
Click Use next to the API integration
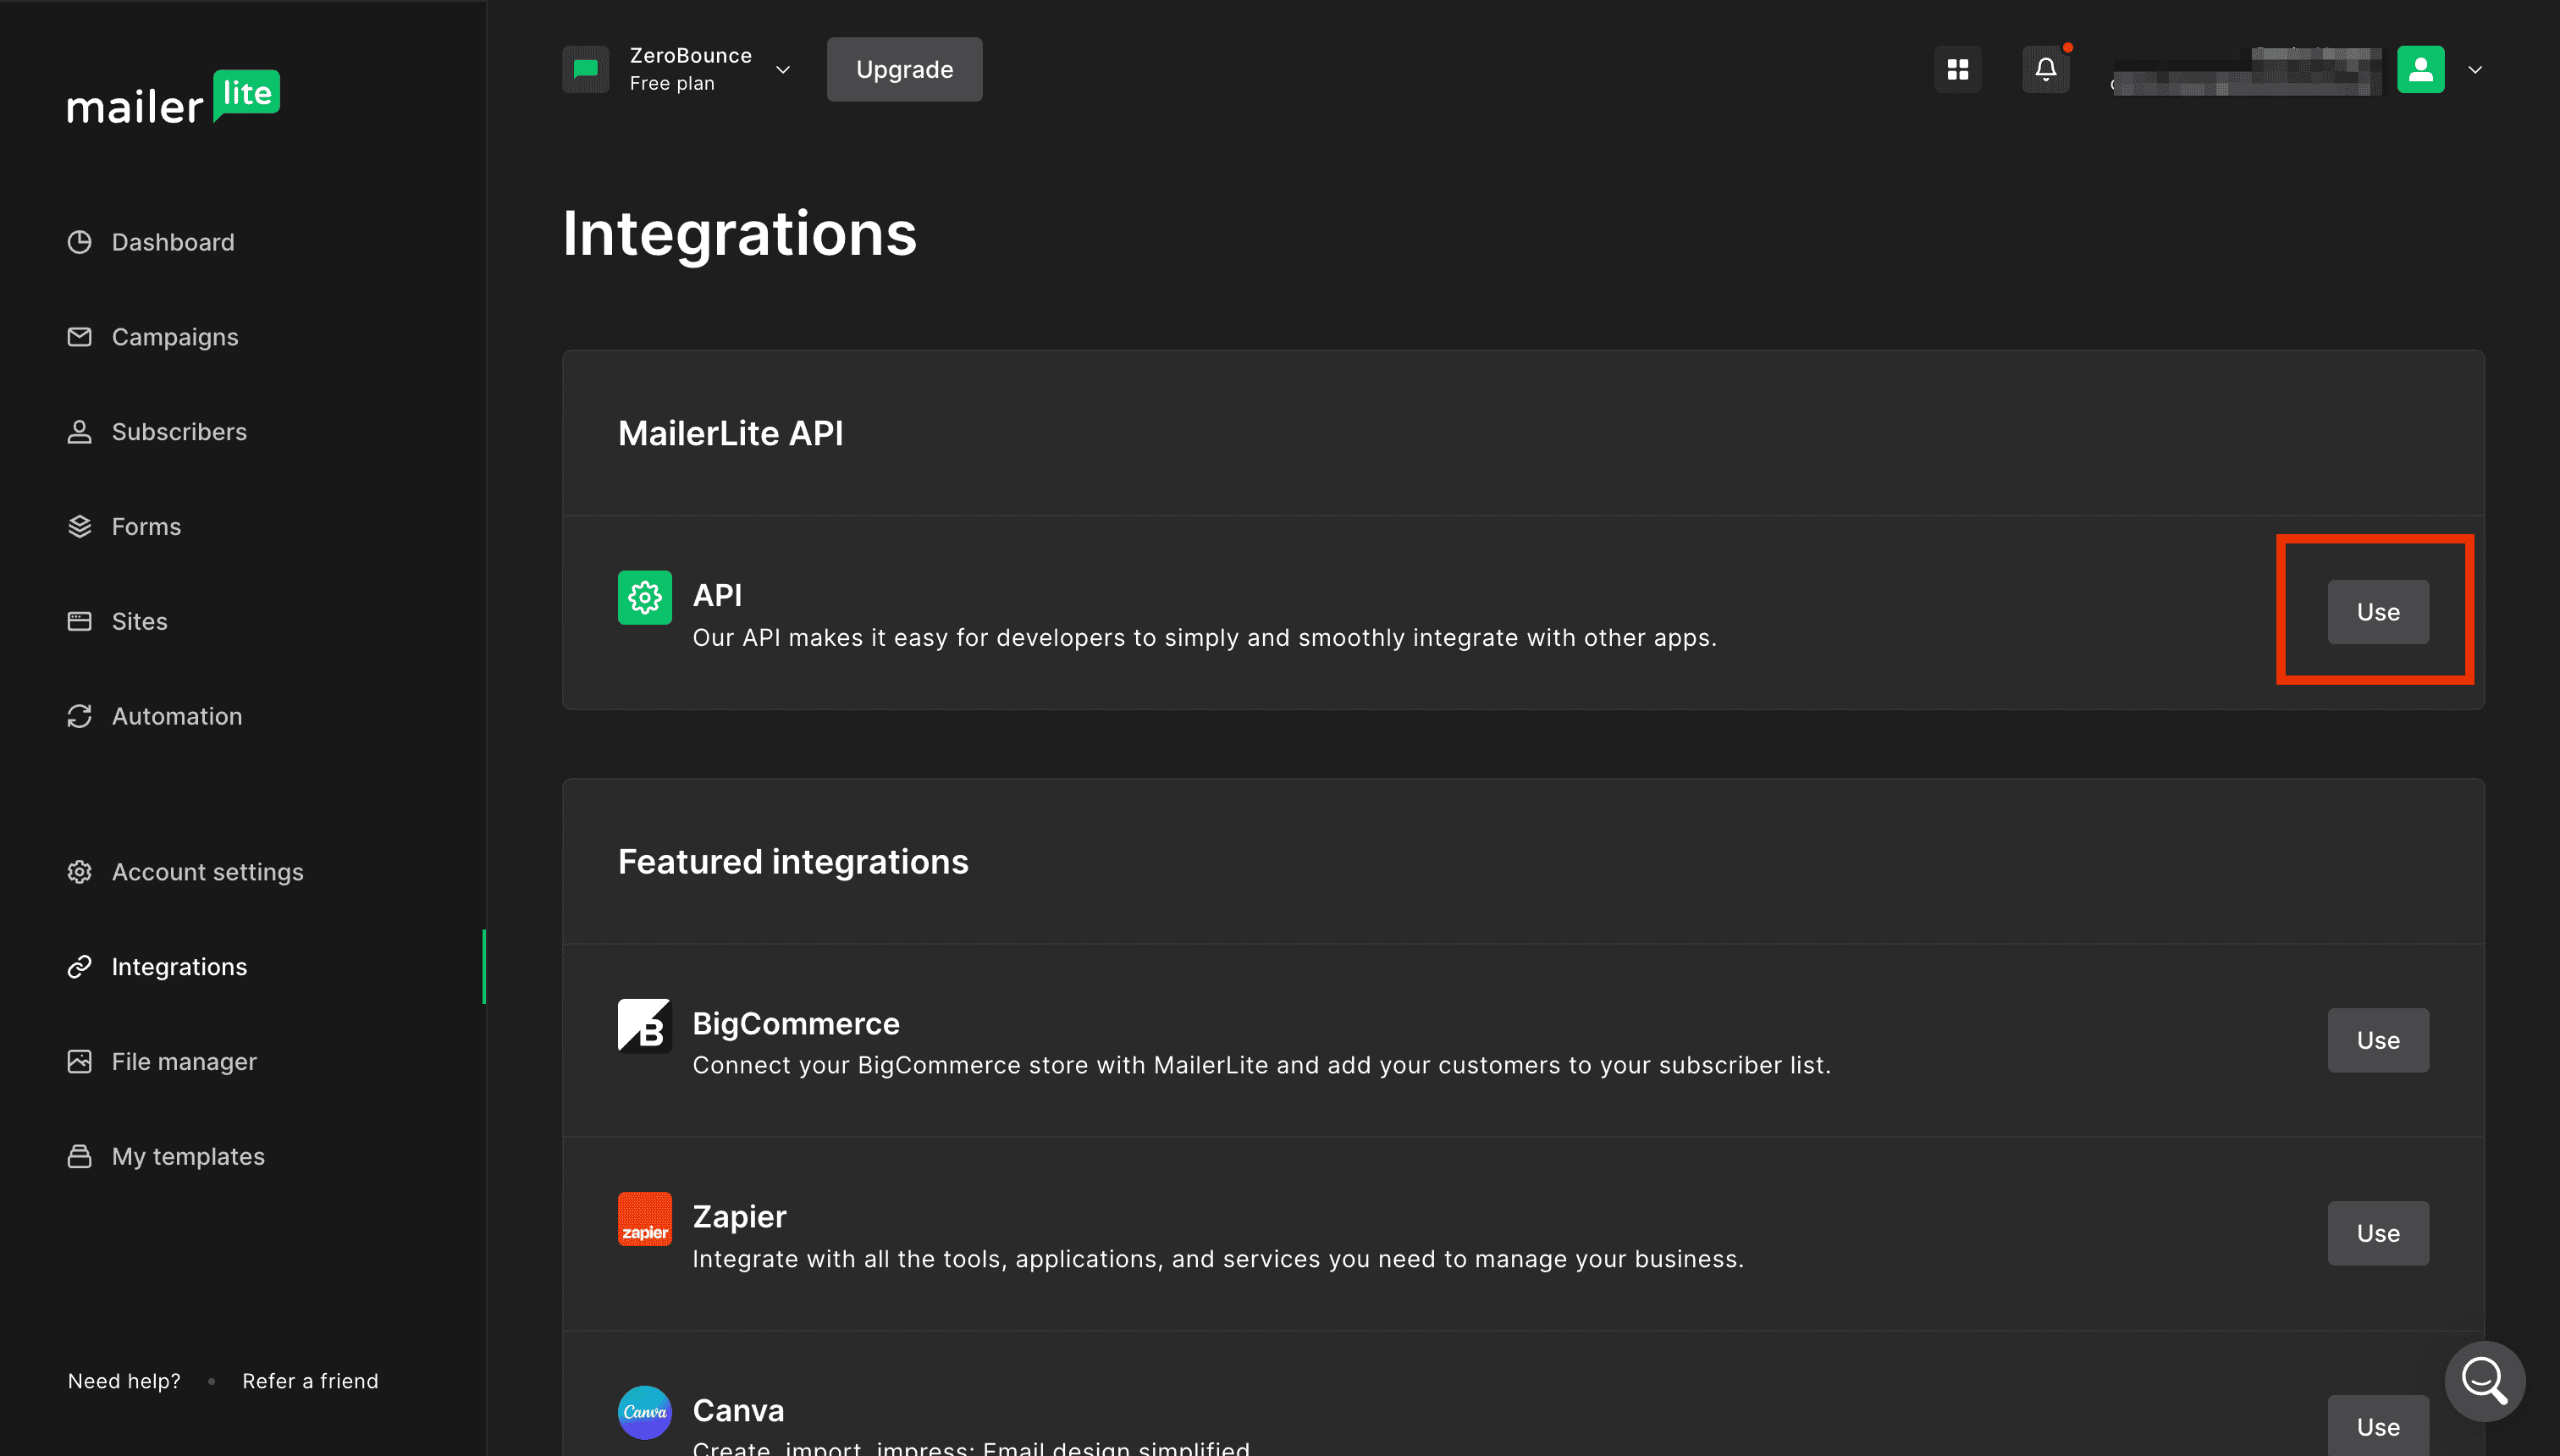(x=2377, y=611)
